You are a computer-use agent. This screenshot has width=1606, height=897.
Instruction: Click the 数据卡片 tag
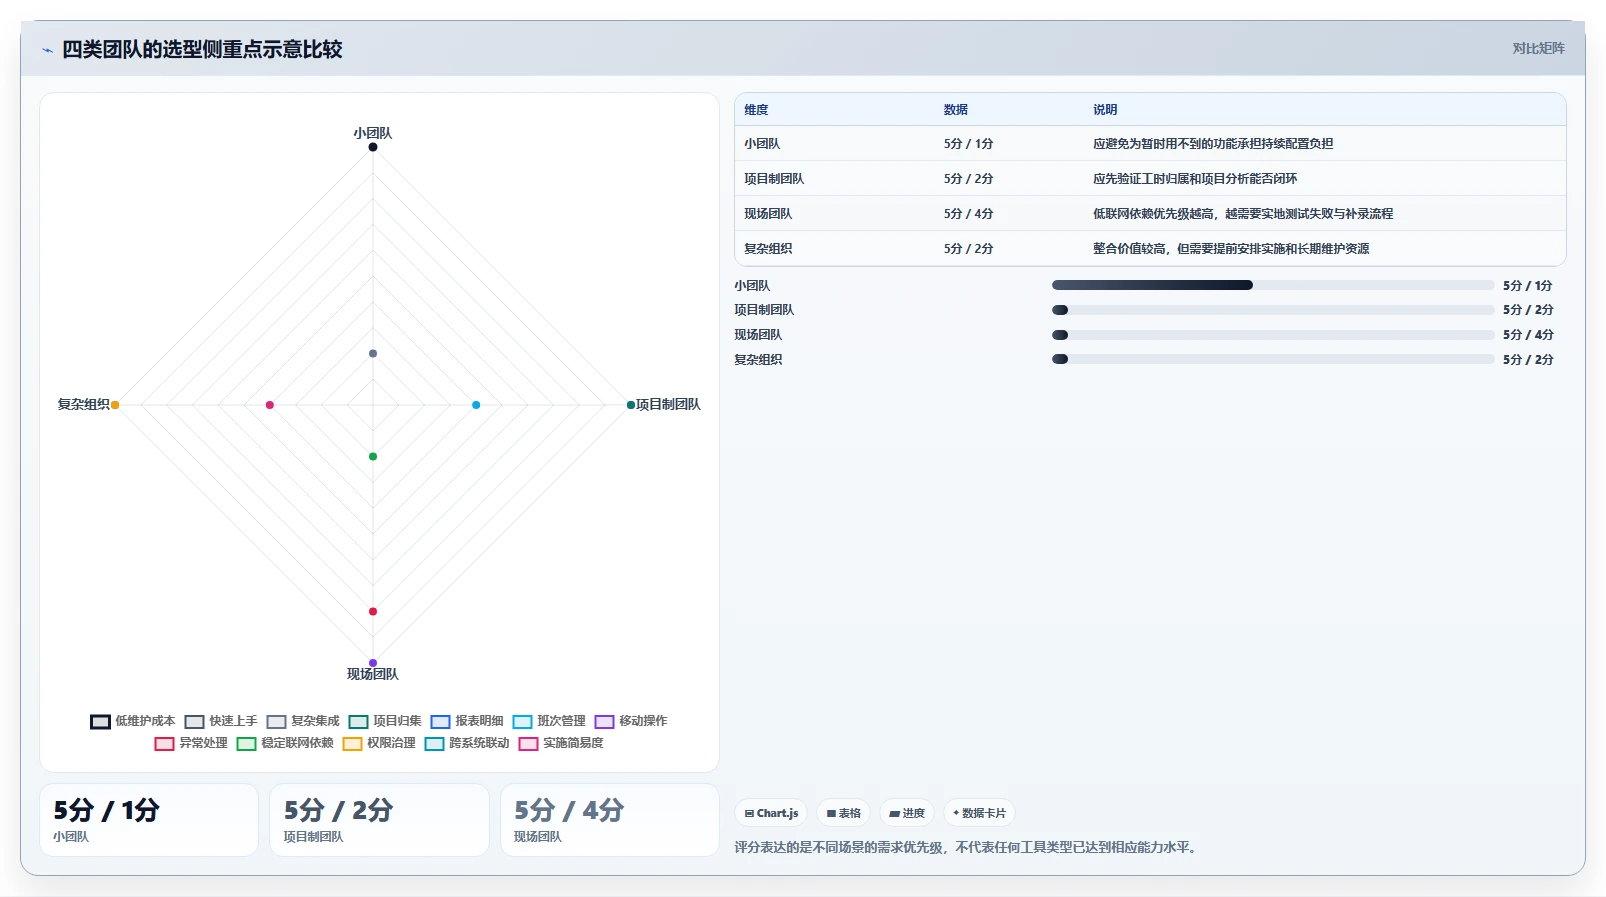[979, 813]
